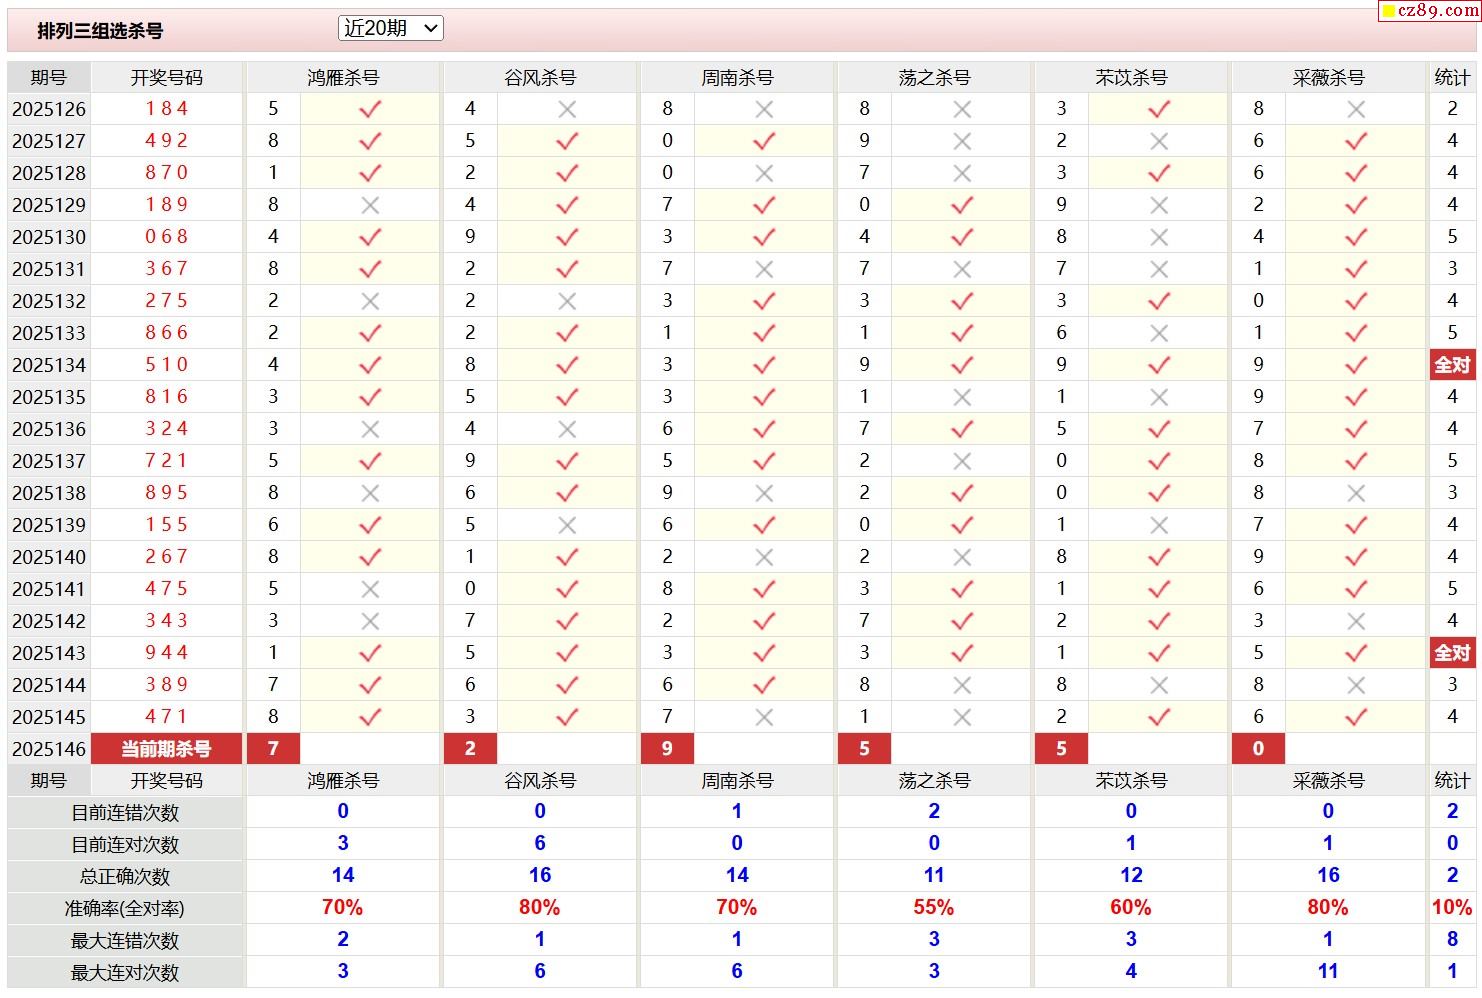Click current 周南 kill number 9 badge

(667, 749)
